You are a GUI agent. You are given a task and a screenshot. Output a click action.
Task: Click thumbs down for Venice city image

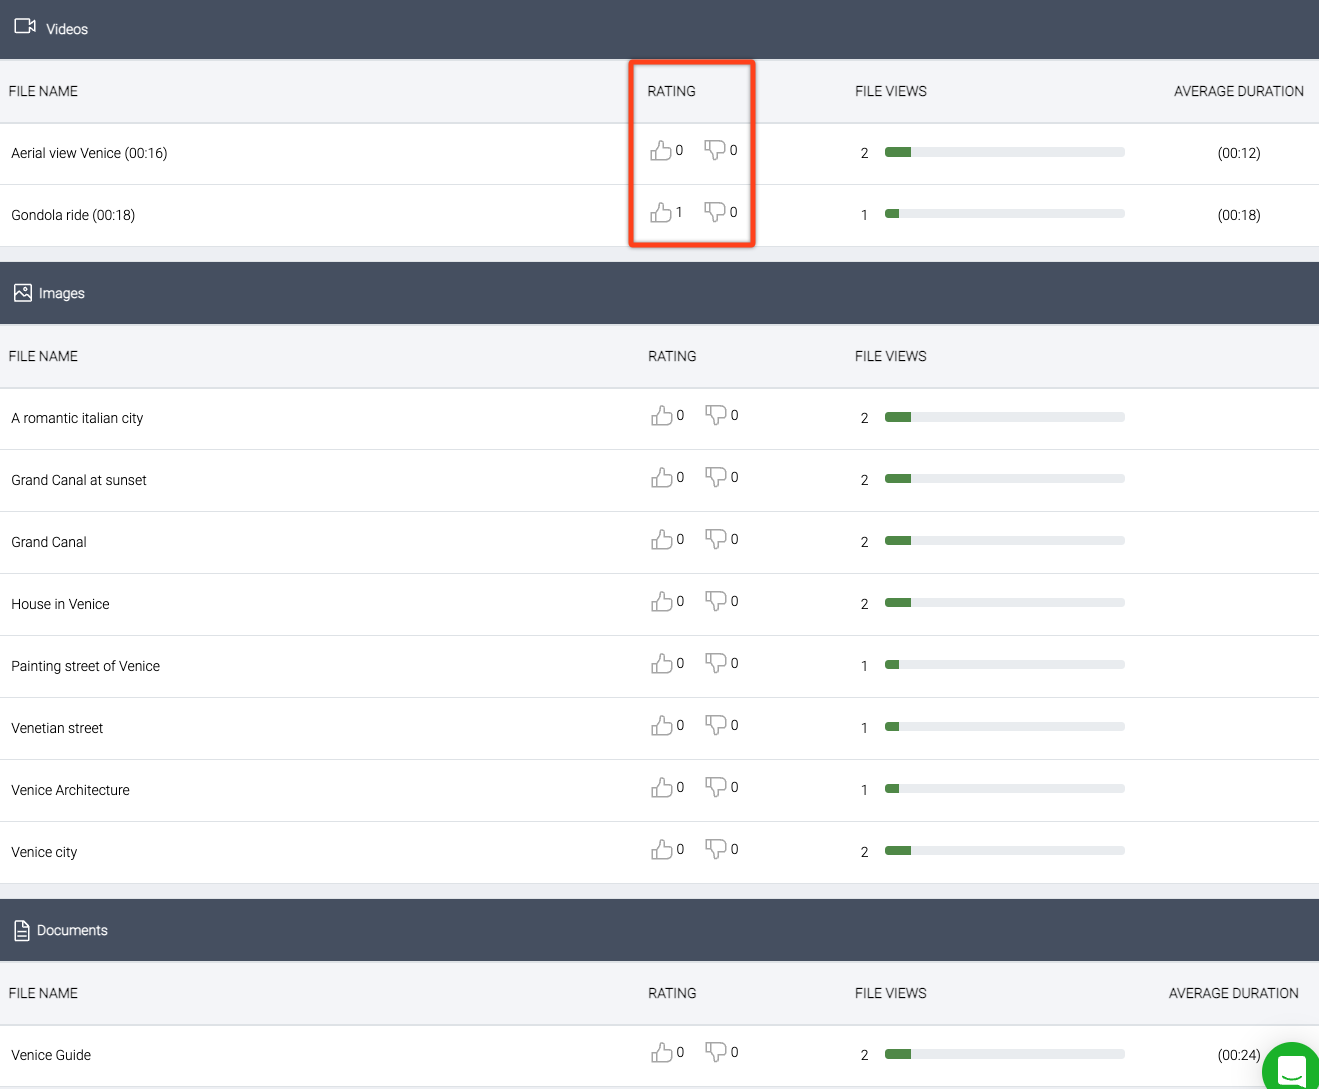715,849
